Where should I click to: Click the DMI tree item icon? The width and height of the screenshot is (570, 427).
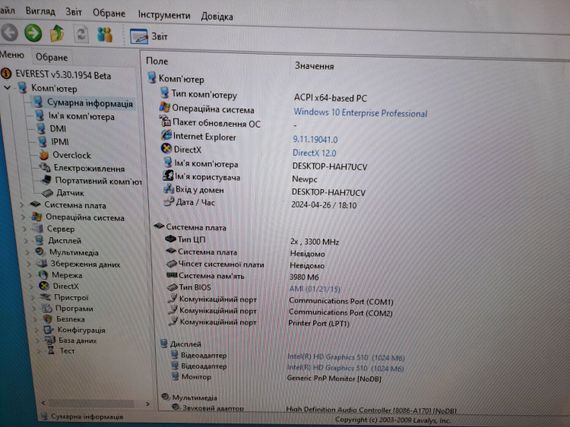coord(41,128)
